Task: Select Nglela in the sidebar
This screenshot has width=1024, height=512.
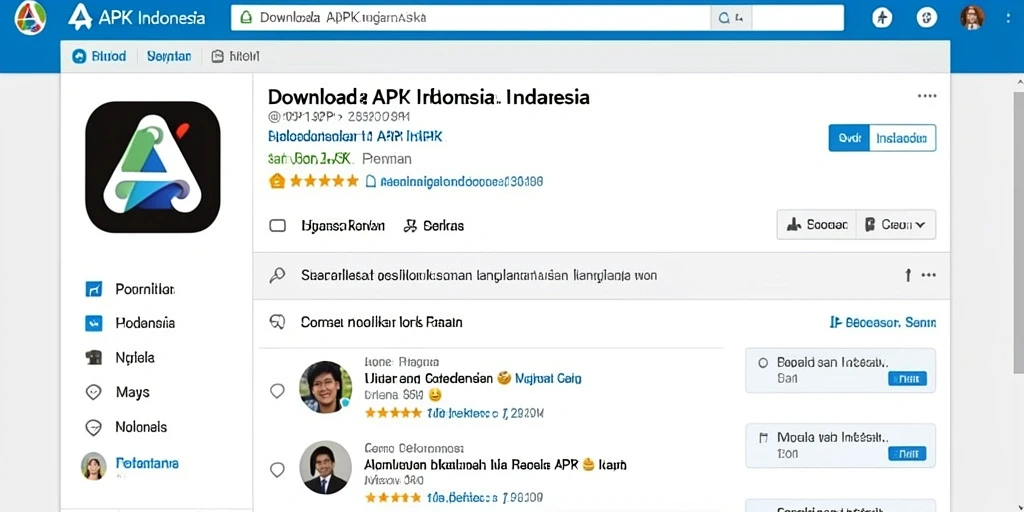Action: (x=135, y=357)
